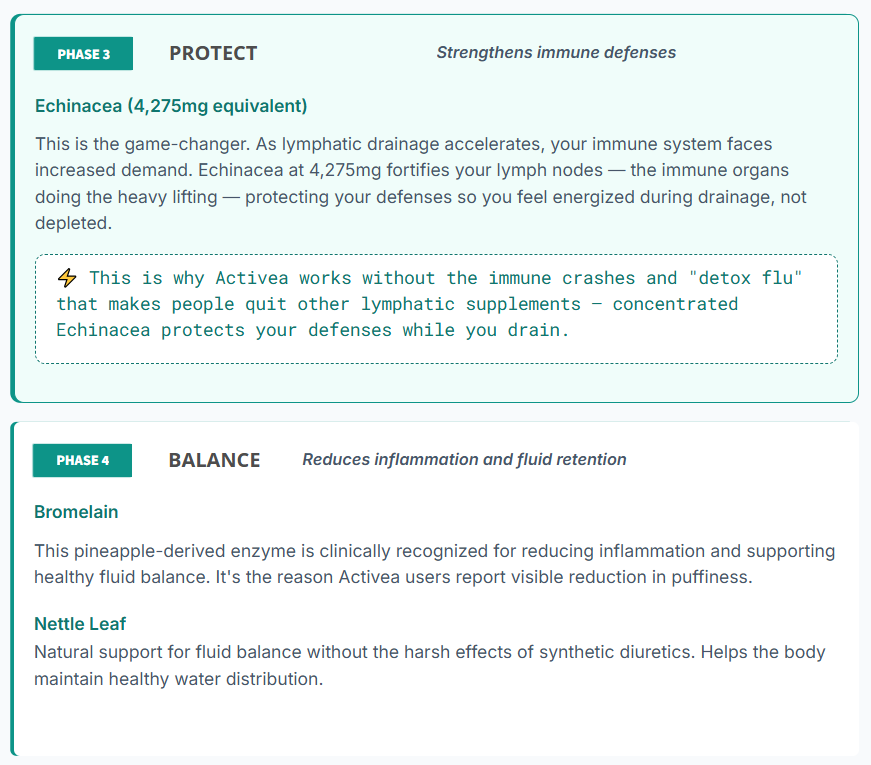Click "Reduces inflammation and fluid retention" tagline

(464, 460)
